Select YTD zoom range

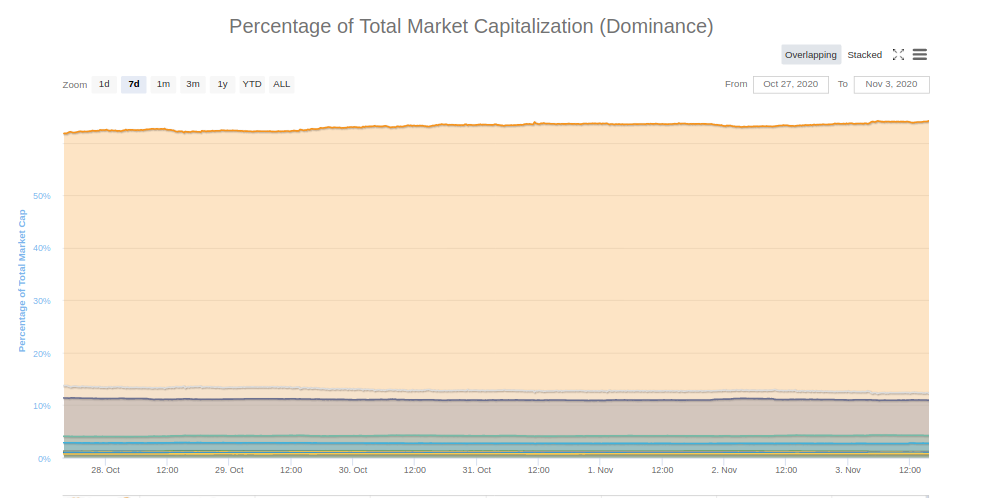252,84
